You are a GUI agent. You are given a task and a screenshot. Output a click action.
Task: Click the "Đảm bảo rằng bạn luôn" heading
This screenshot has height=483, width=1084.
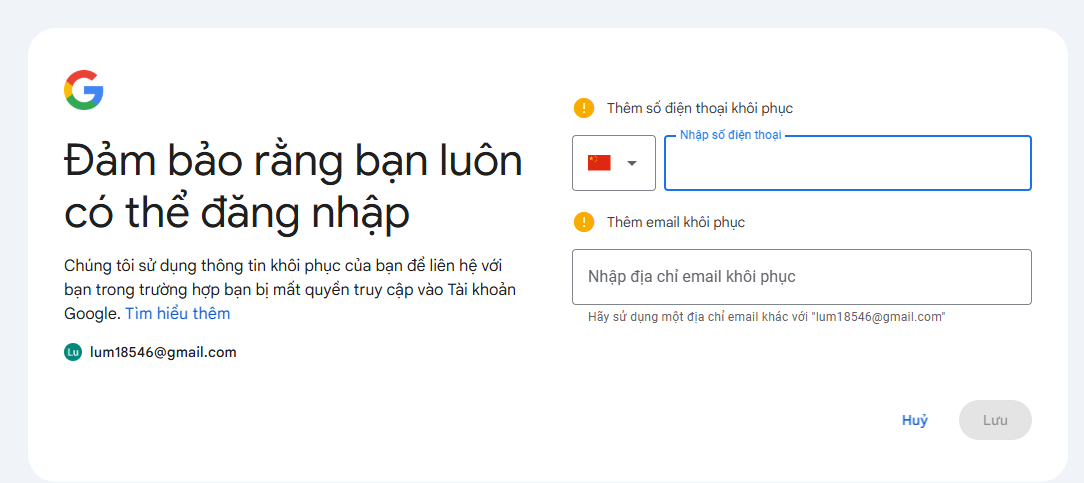[292, 160]
